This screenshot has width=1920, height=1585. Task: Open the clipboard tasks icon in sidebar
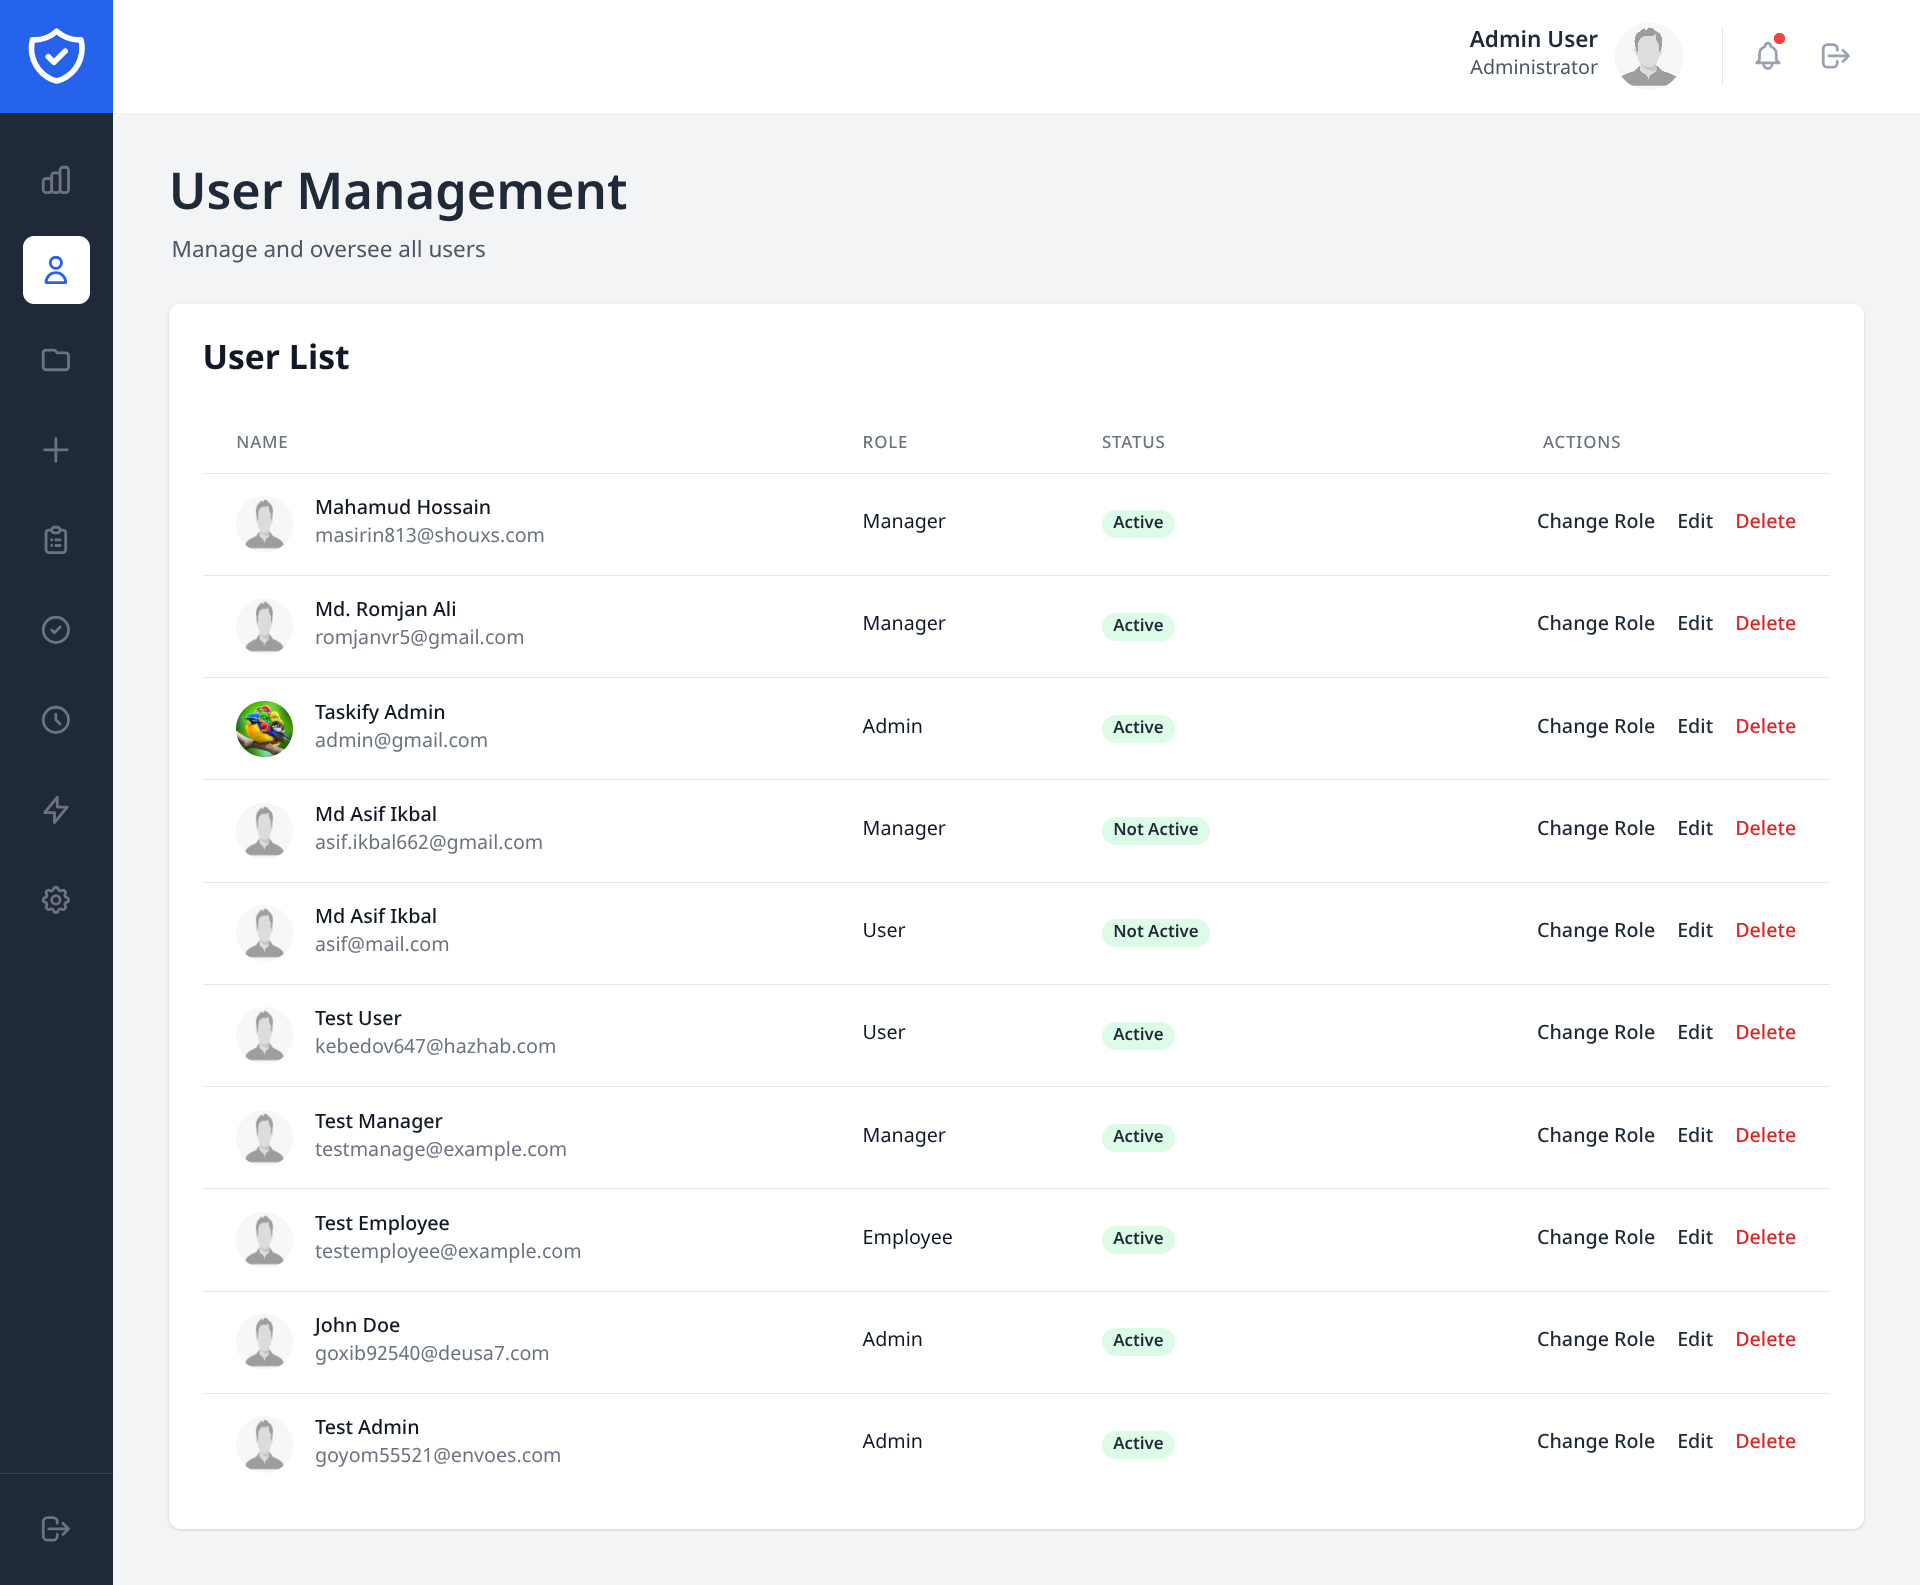[x=56, y=539]
